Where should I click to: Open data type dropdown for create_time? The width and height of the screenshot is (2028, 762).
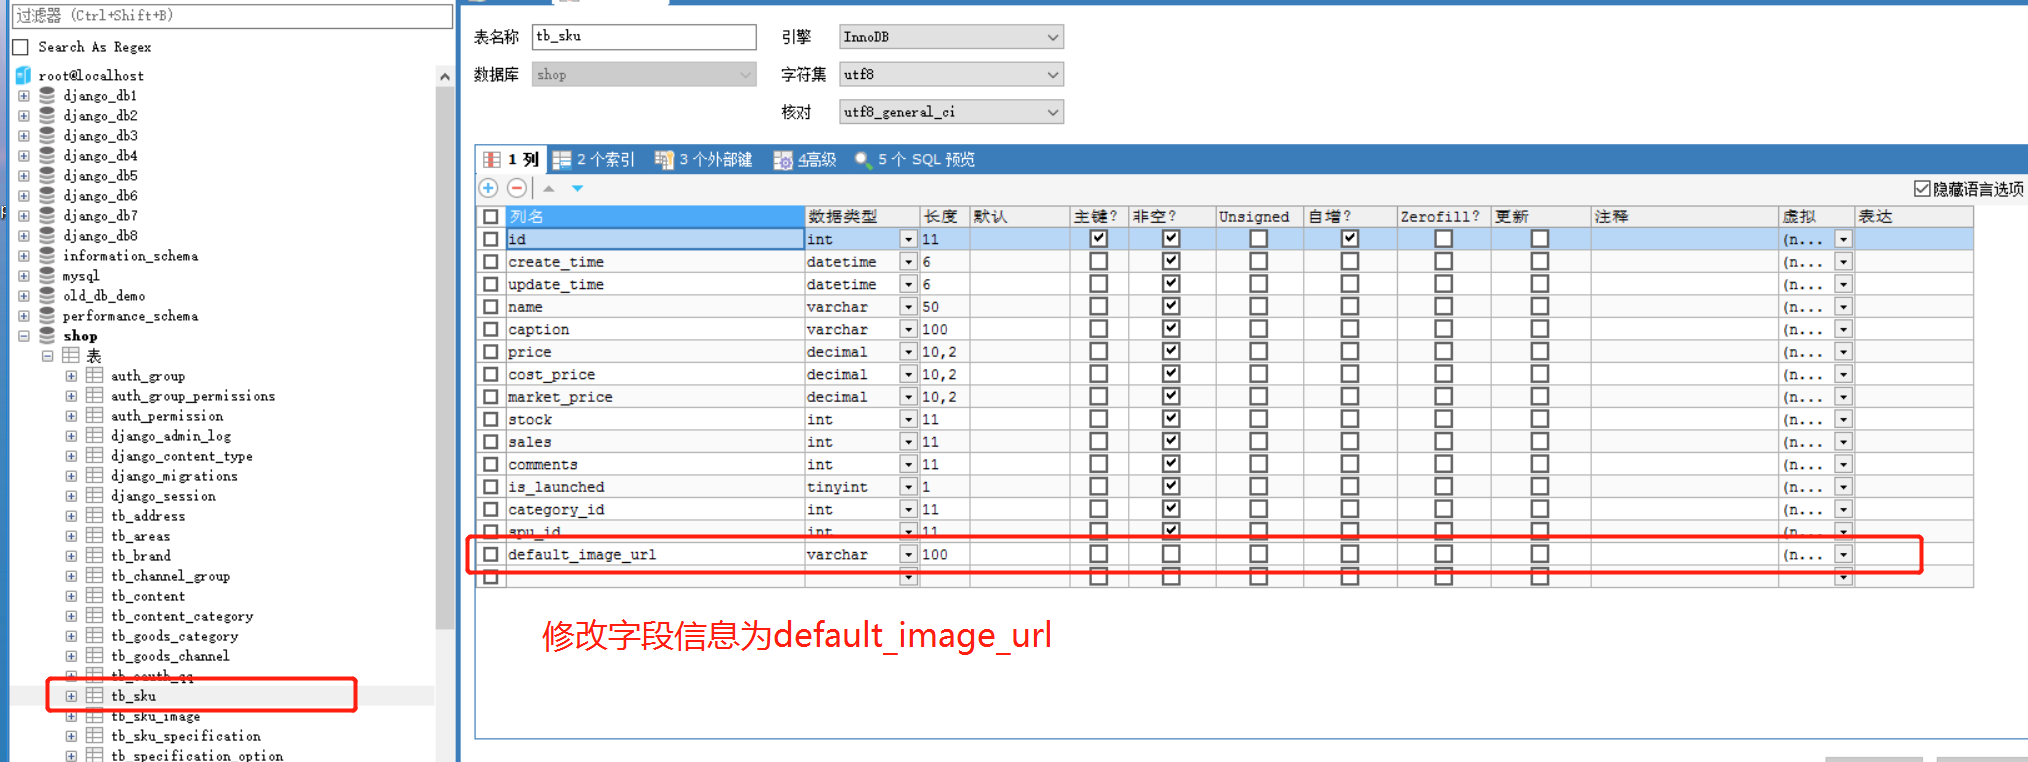[908, 262]
